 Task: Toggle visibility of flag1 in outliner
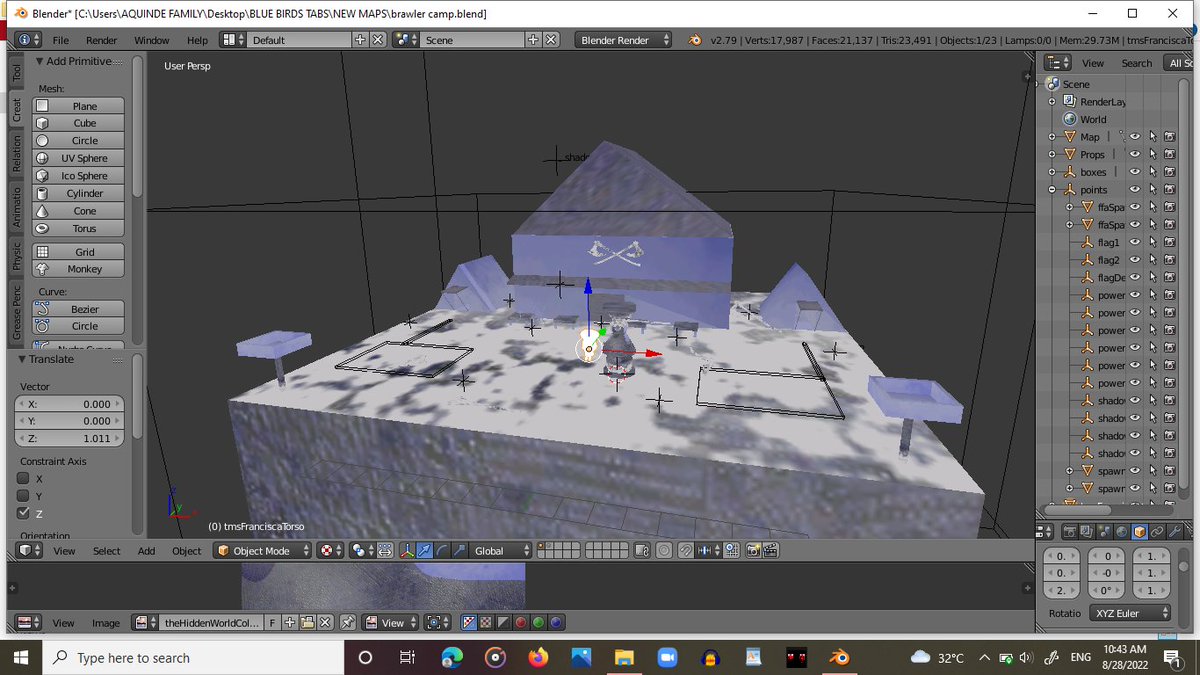(x=1135, y=242)
